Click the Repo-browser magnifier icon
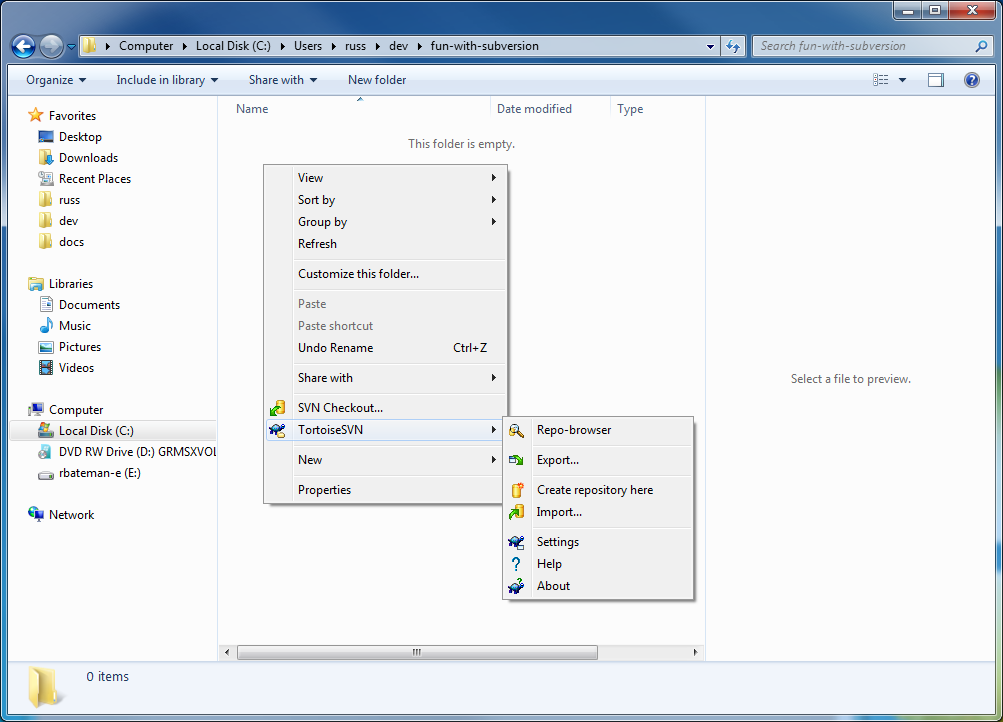 coord(516,430)
